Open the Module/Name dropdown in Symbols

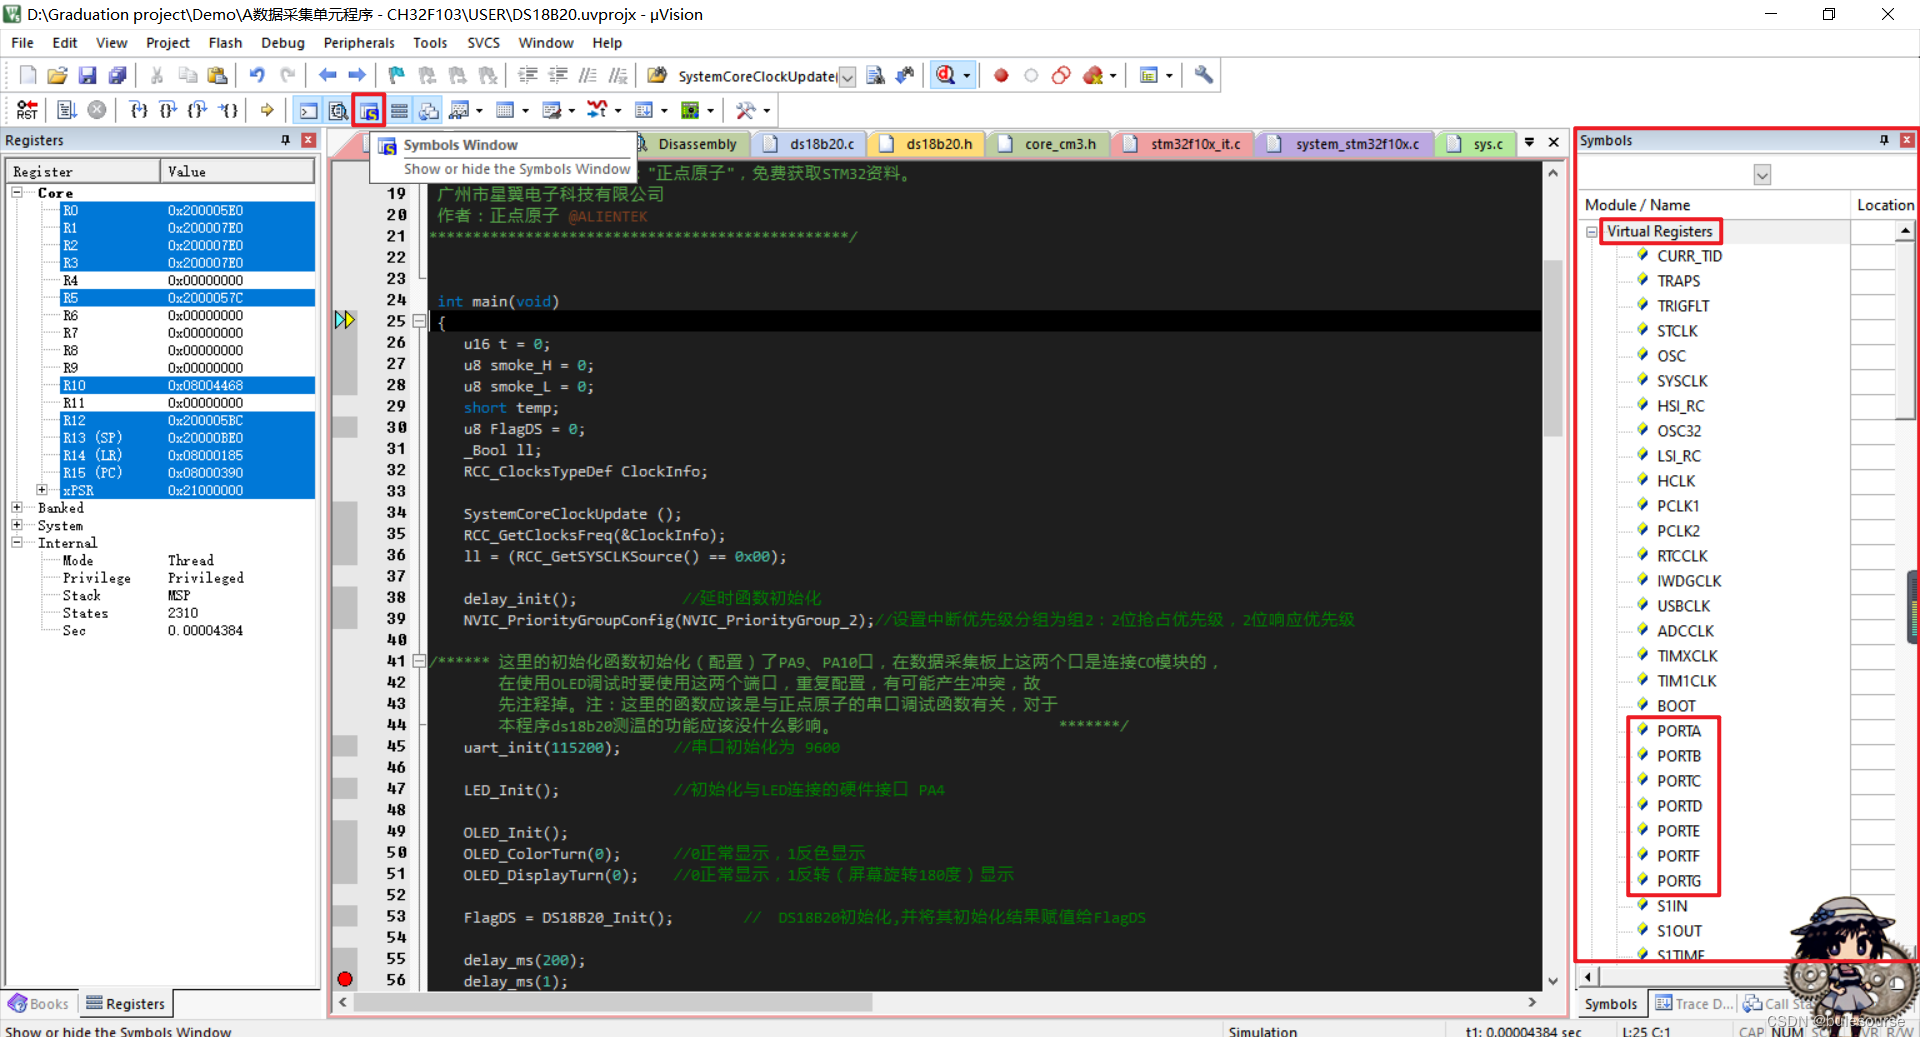1762,174
